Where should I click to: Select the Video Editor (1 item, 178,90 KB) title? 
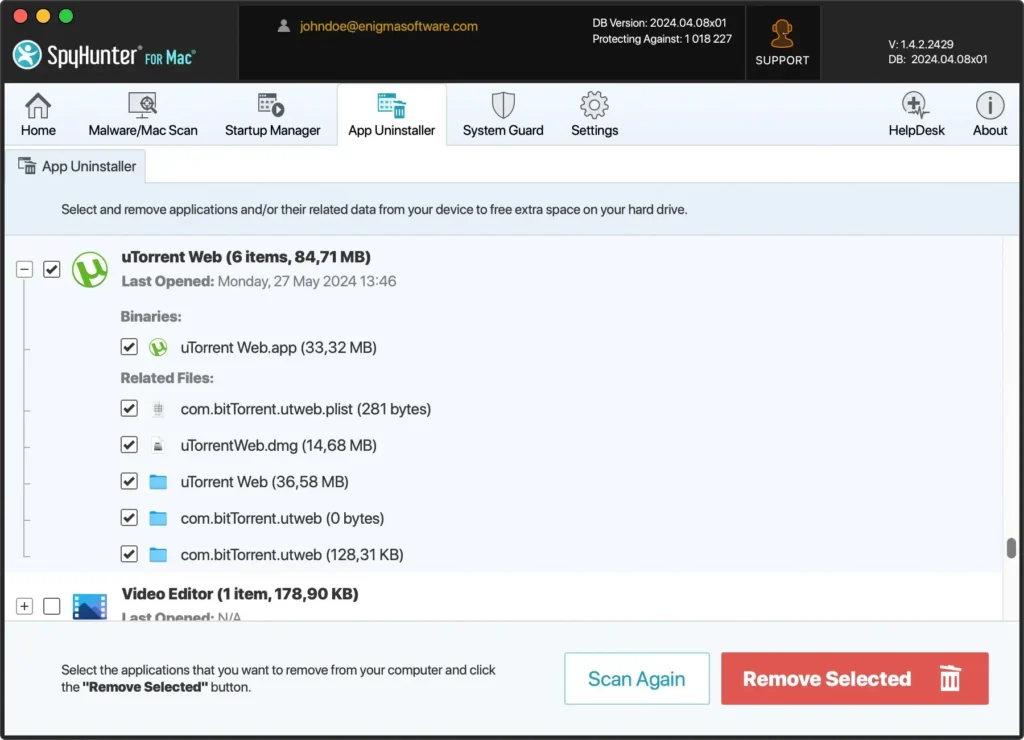240,594
